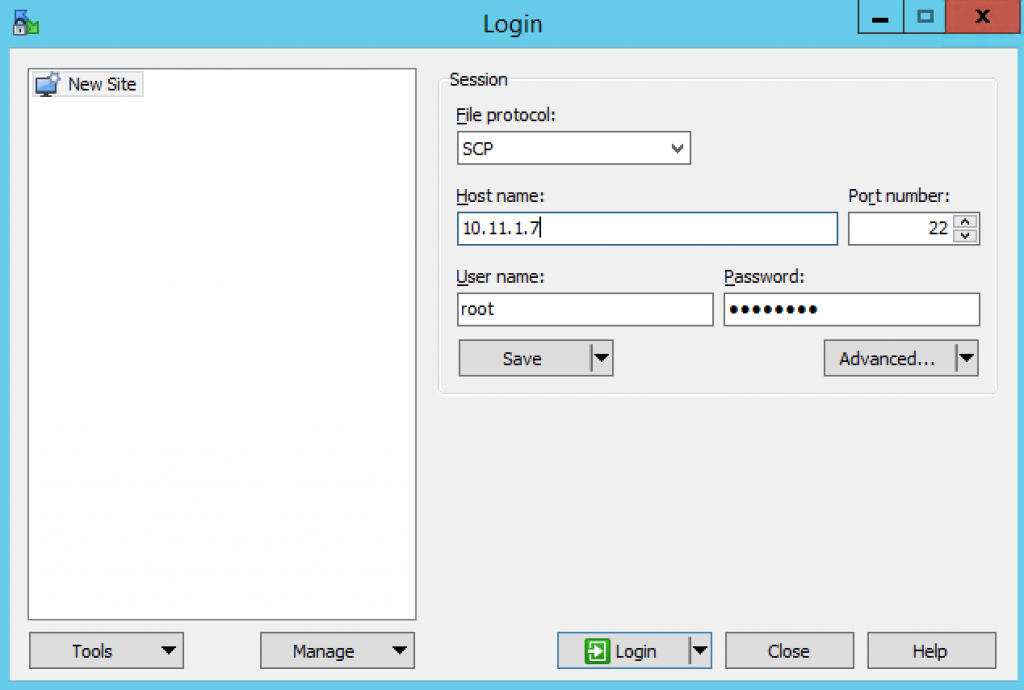Image resolution: width=1024 pixels, height=690 pixels.
Task: Save the session settings
Action: (524, 358)
